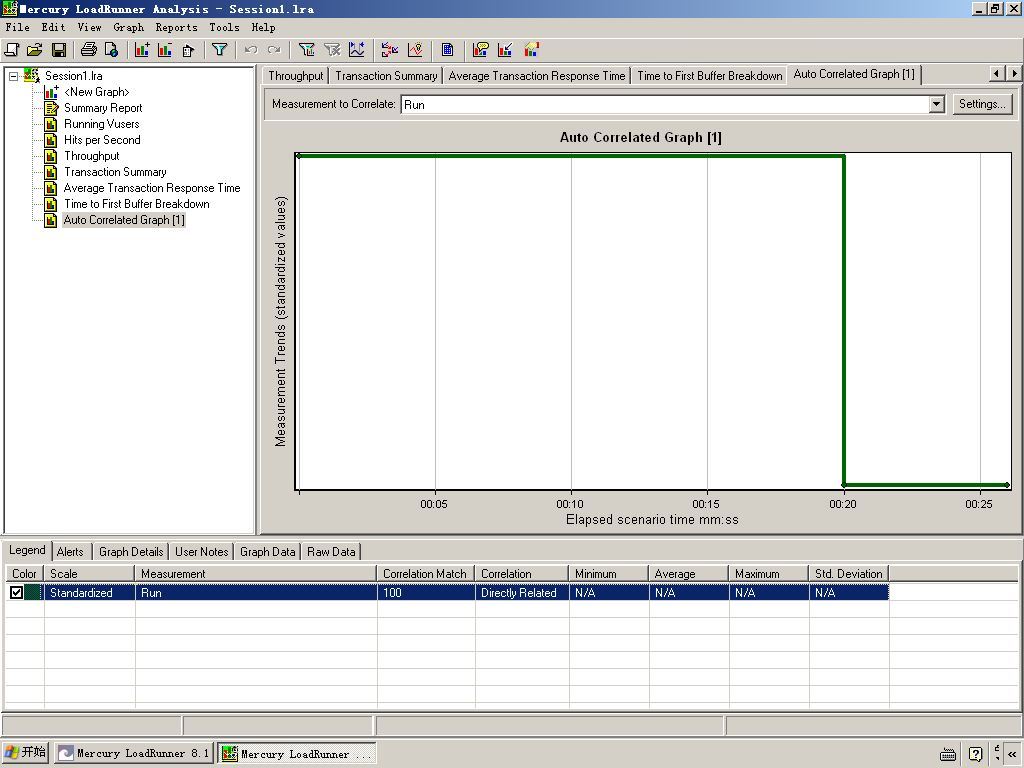Screen dimensions: 1024x768
Task: Click the Directly Related cell in the legend
Action: point(522,592)
